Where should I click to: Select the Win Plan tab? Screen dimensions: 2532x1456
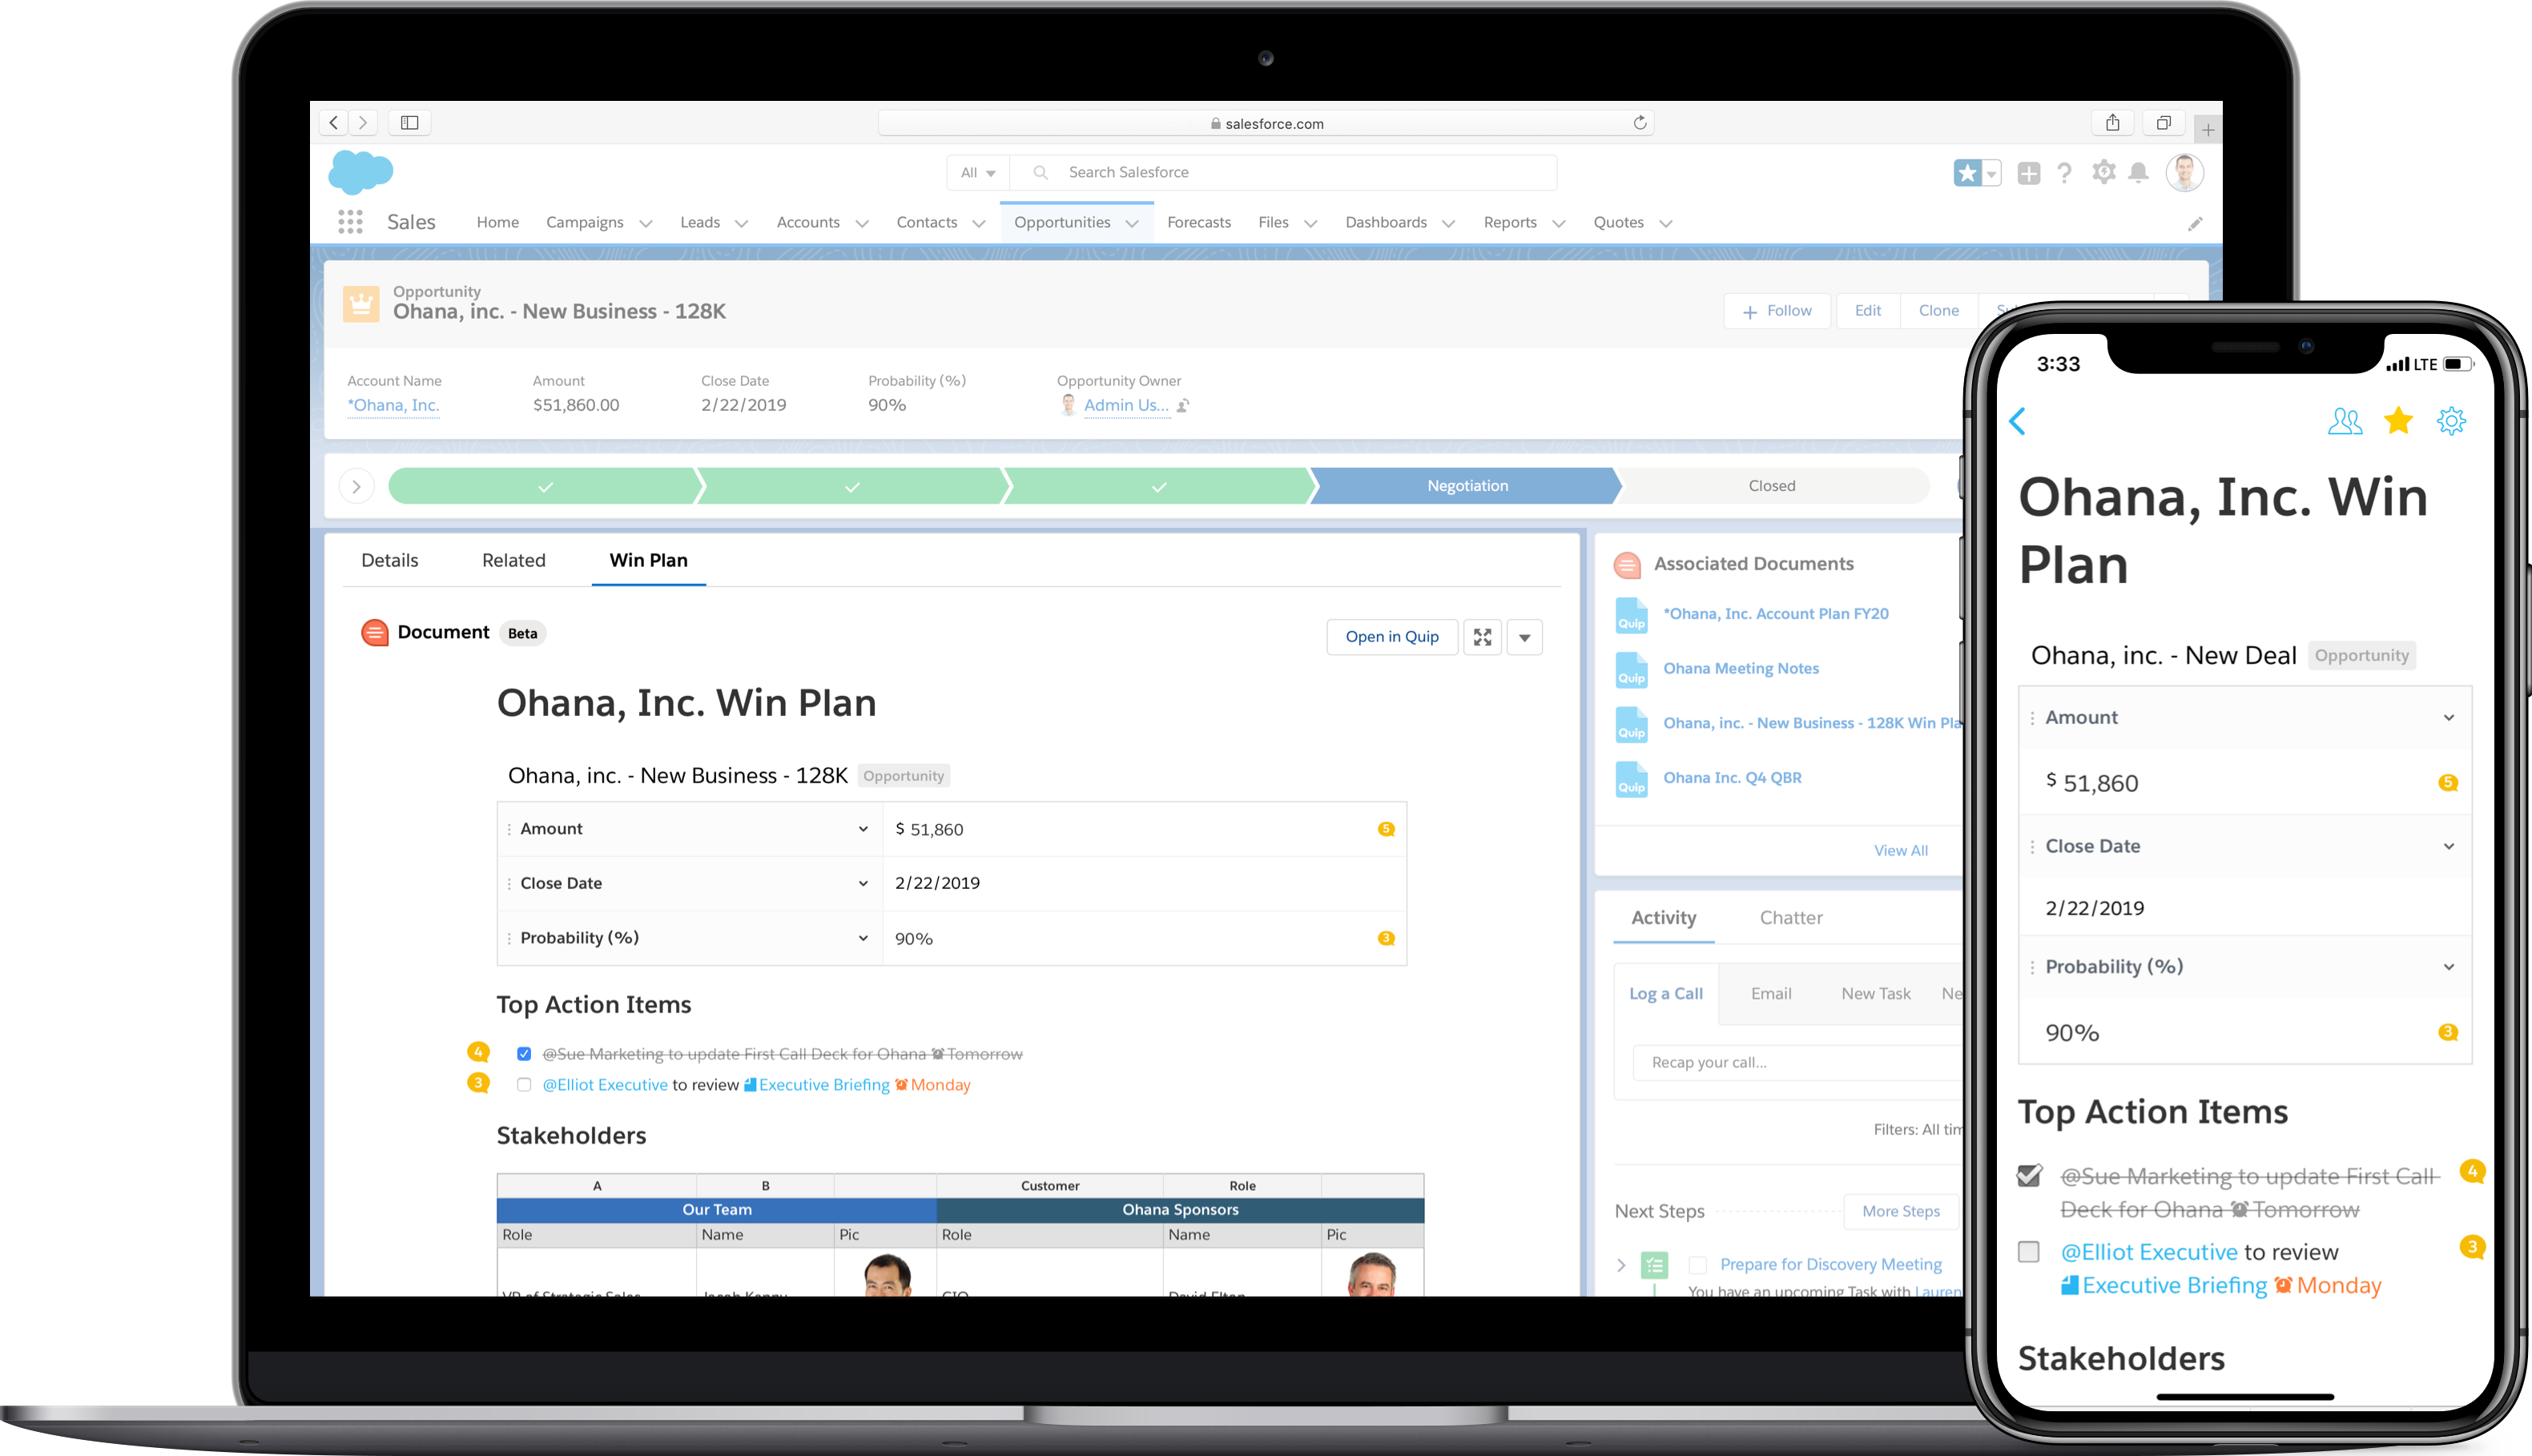(x=649, y=558)
